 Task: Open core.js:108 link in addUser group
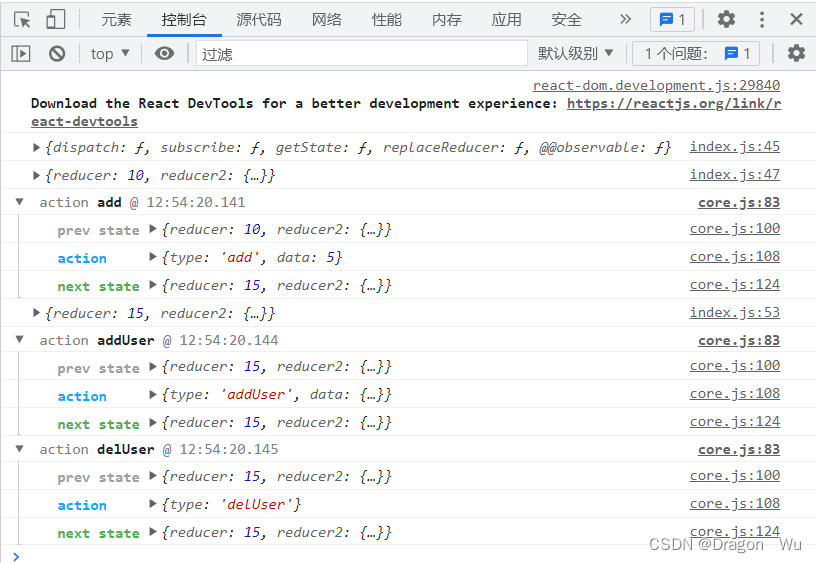(x=735, y=394)
